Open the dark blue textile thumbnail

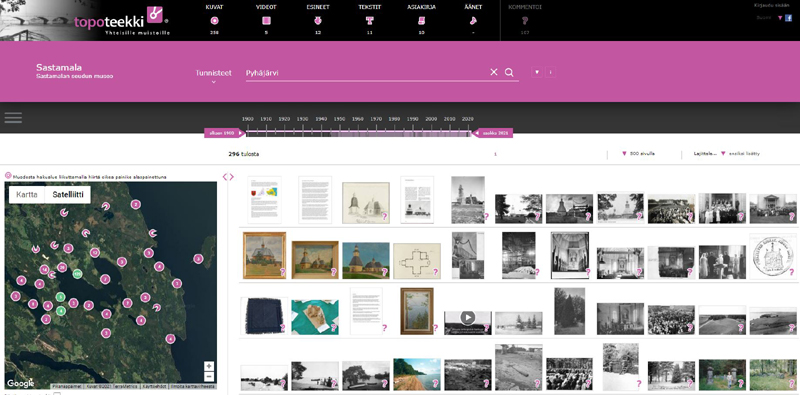click(264, 316)
